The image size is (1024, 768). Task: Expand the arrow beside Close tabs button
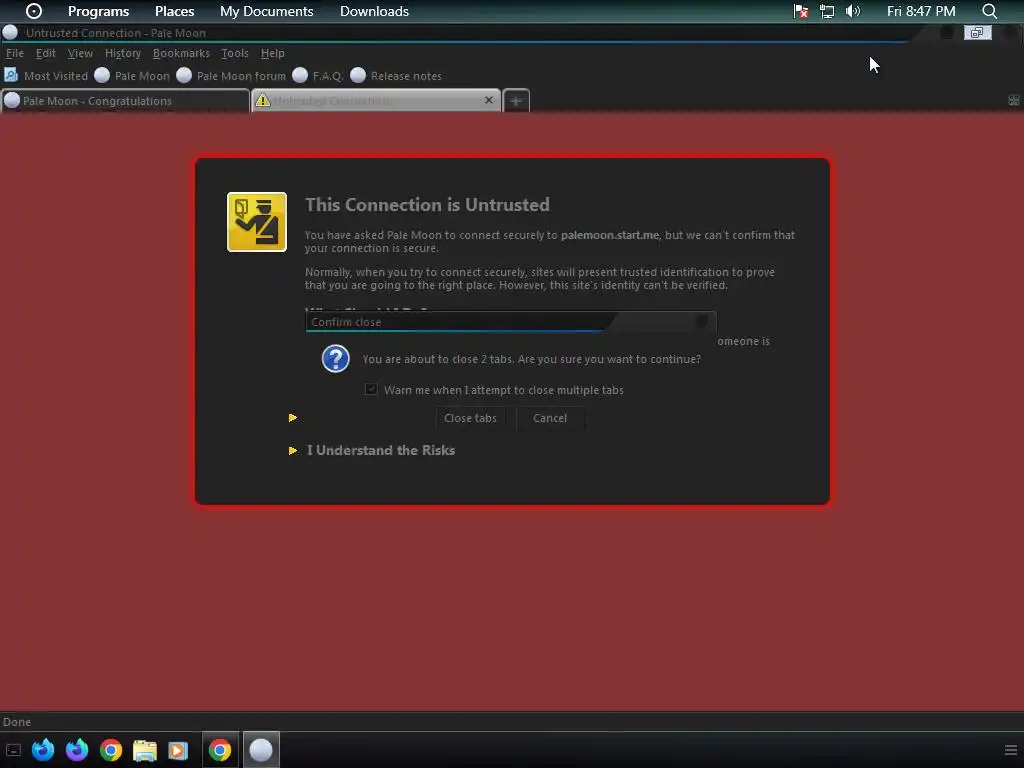(293, 418)
